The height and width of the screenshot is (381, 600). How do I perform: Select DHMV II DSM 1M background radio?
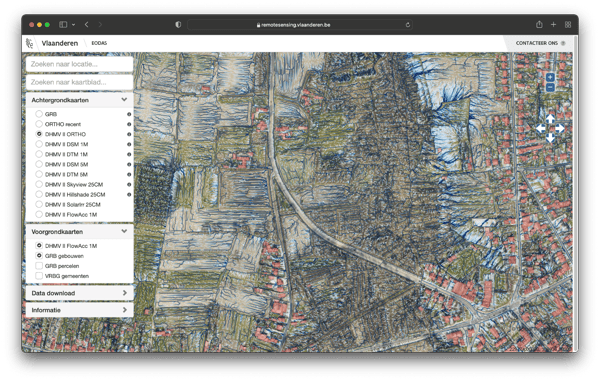[39, 144]
